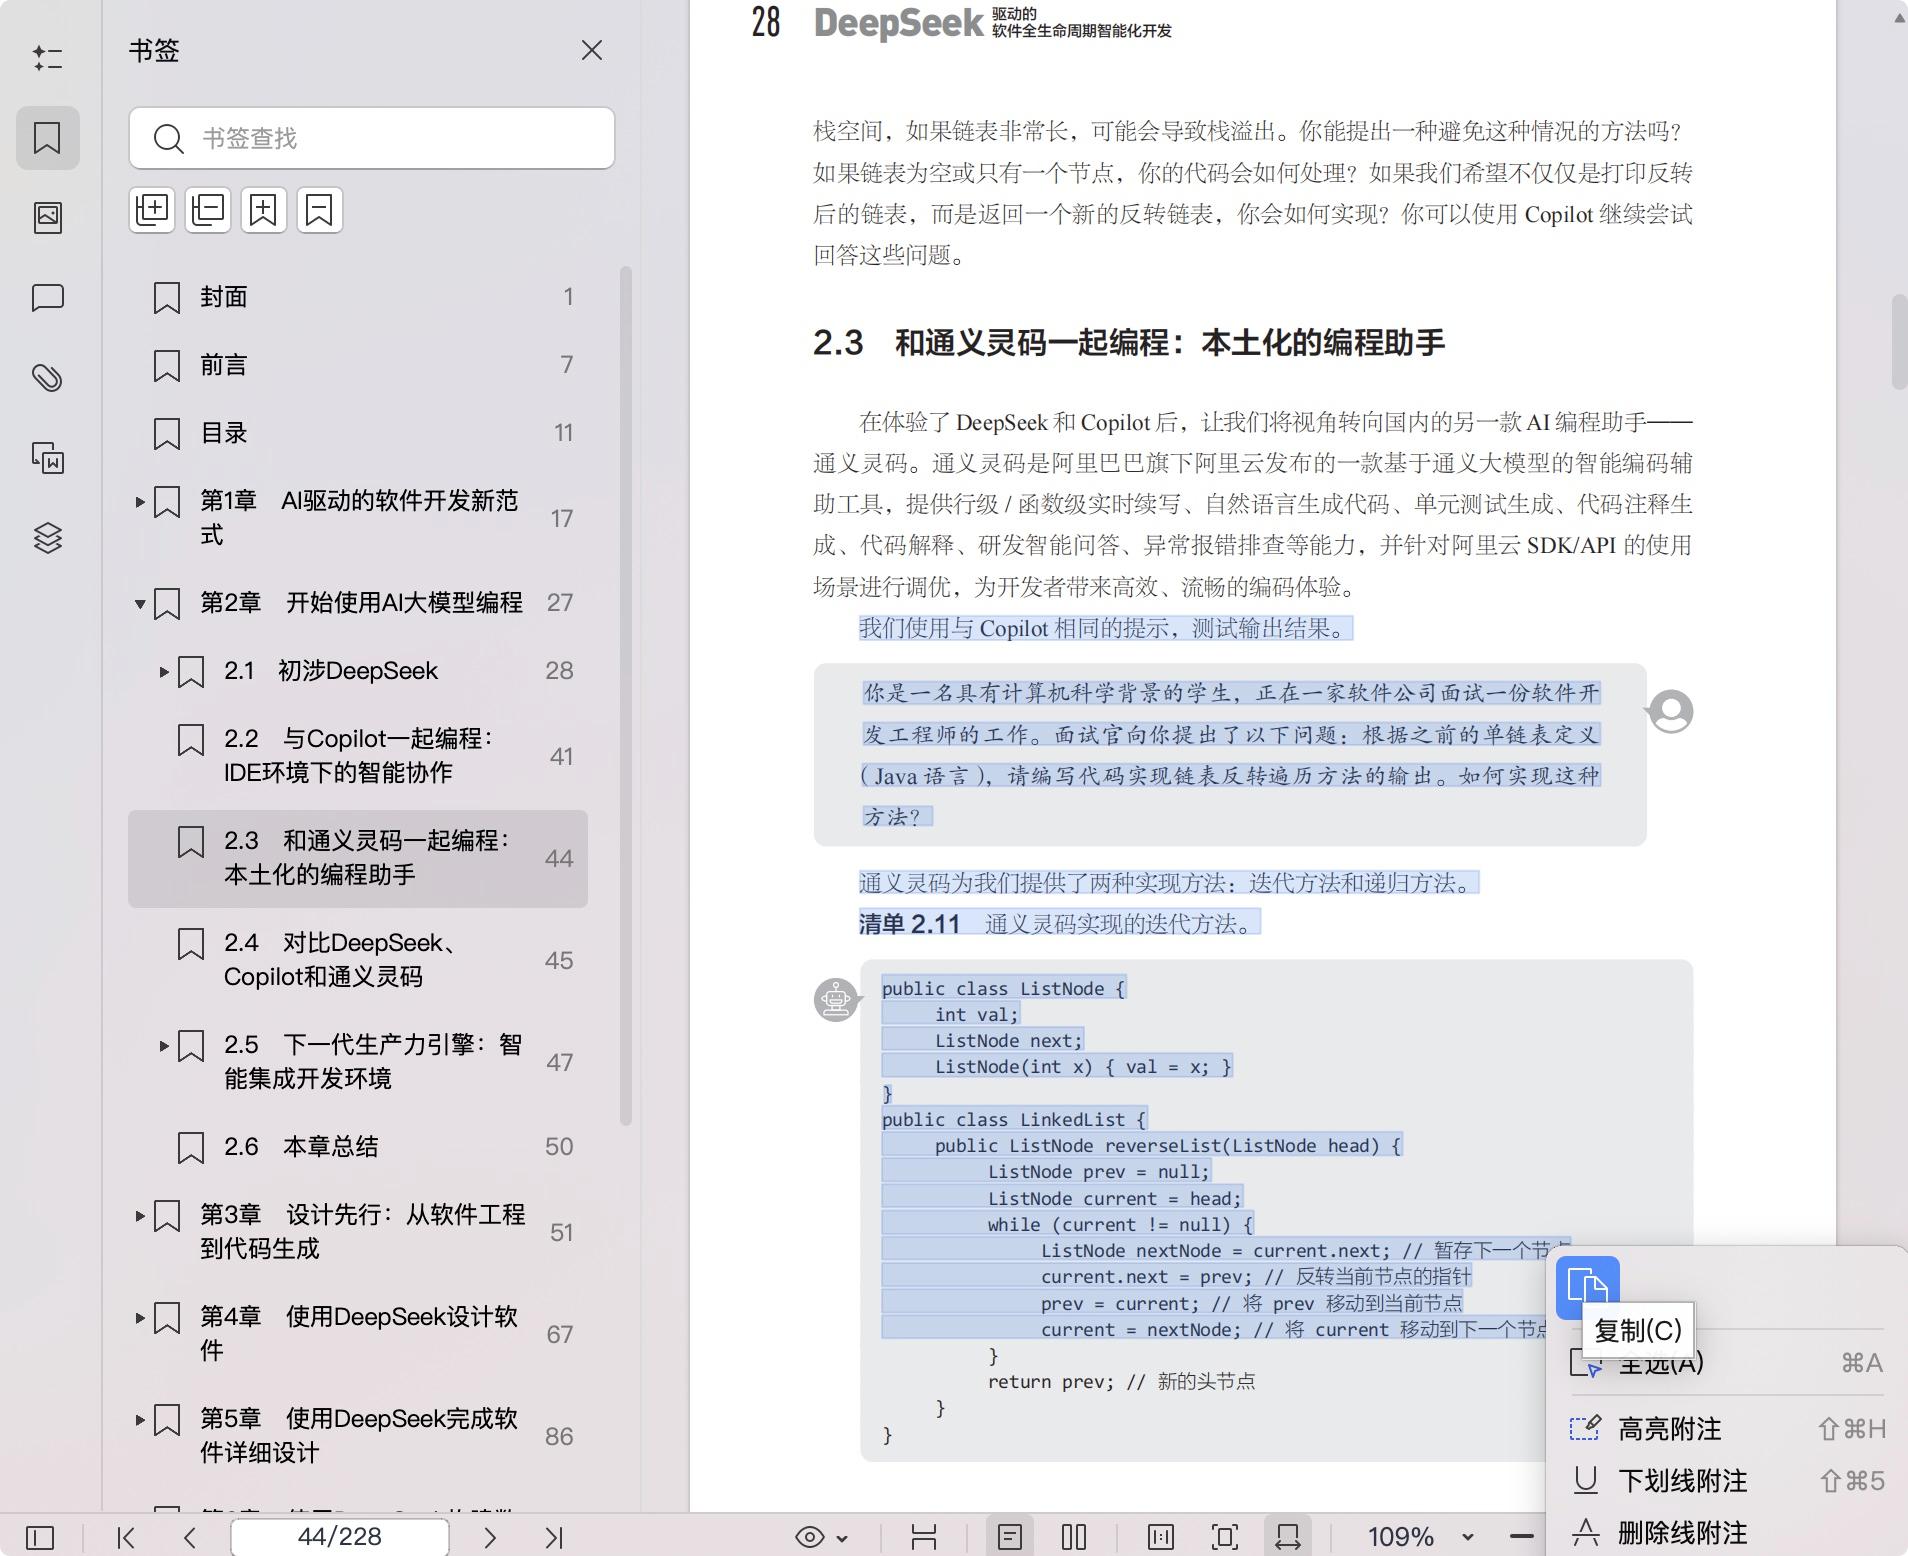The image size is (1908, 1556).
Task: Open bookmark 第3章 设计先行
Action: (358, 1231)
